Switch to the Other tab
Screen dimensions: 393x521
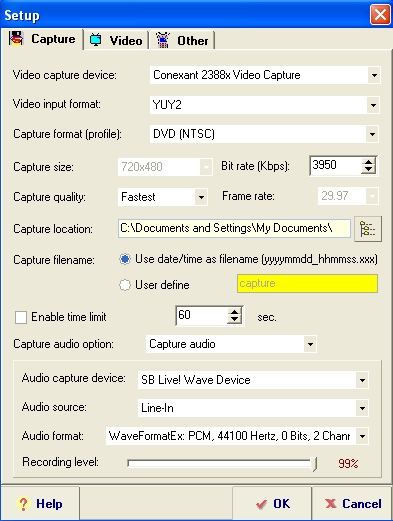182,40
